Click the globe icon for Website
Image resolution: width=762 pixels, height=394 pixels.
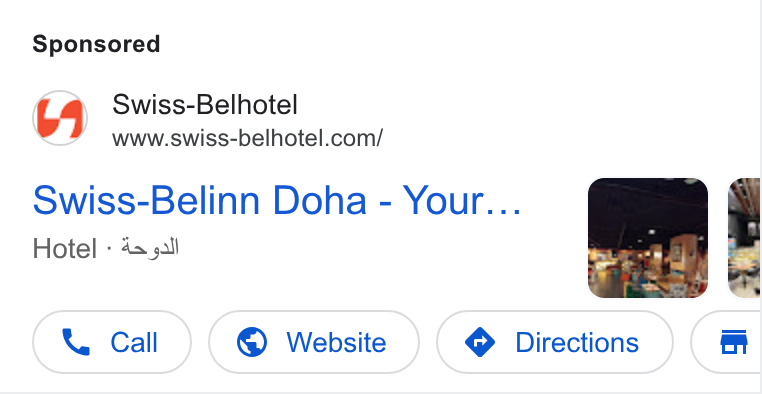coord(252,342)
